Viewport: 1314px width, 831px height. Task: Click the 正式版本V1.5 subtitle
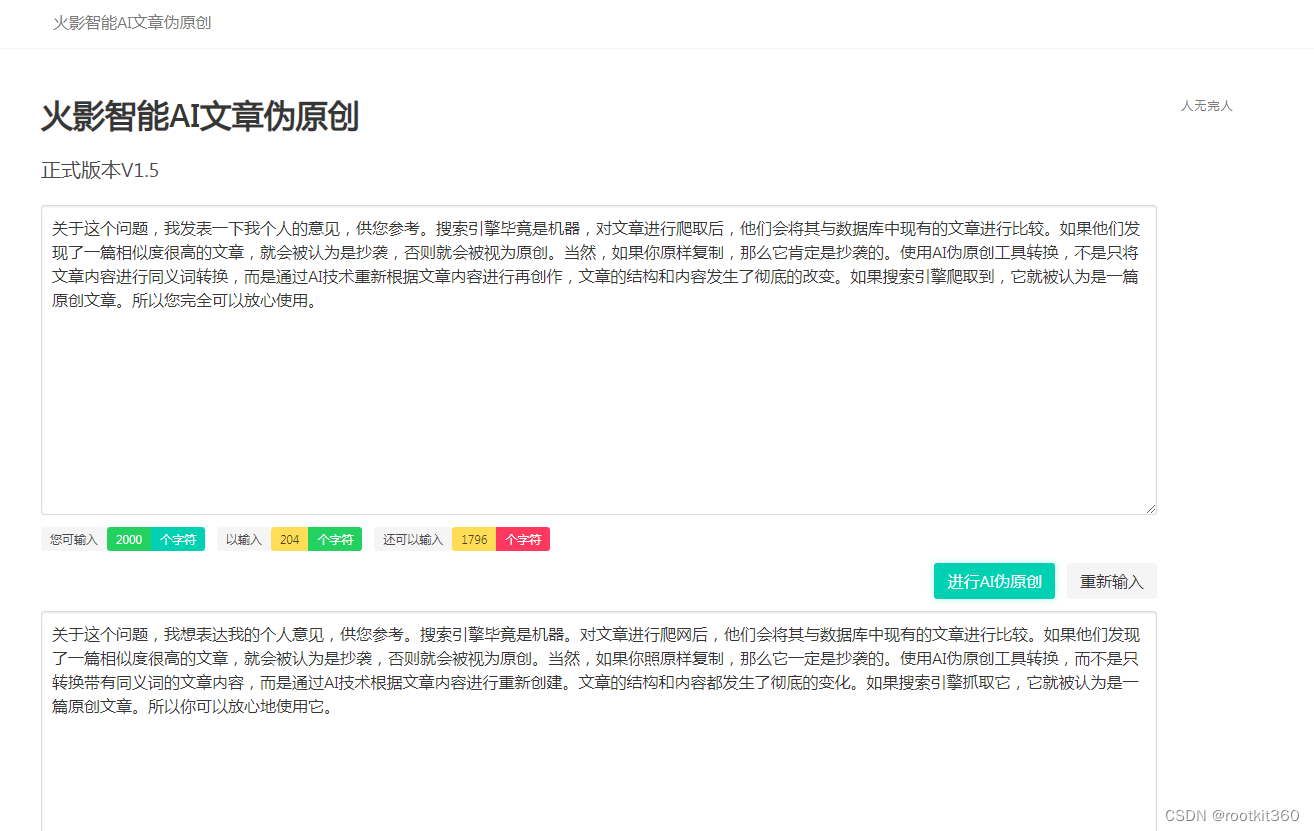coord(100,171)
